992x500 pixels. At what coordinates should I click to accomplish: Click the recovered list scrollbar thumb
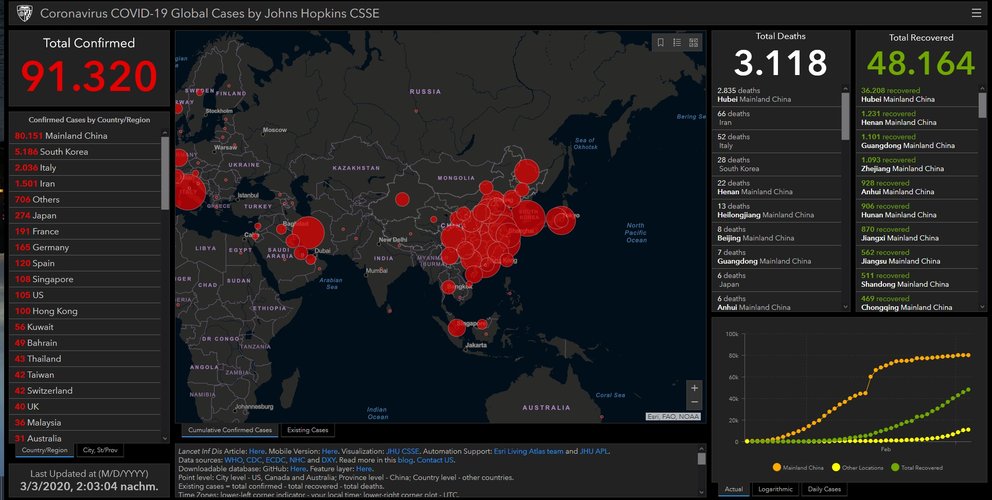(983, 105)
